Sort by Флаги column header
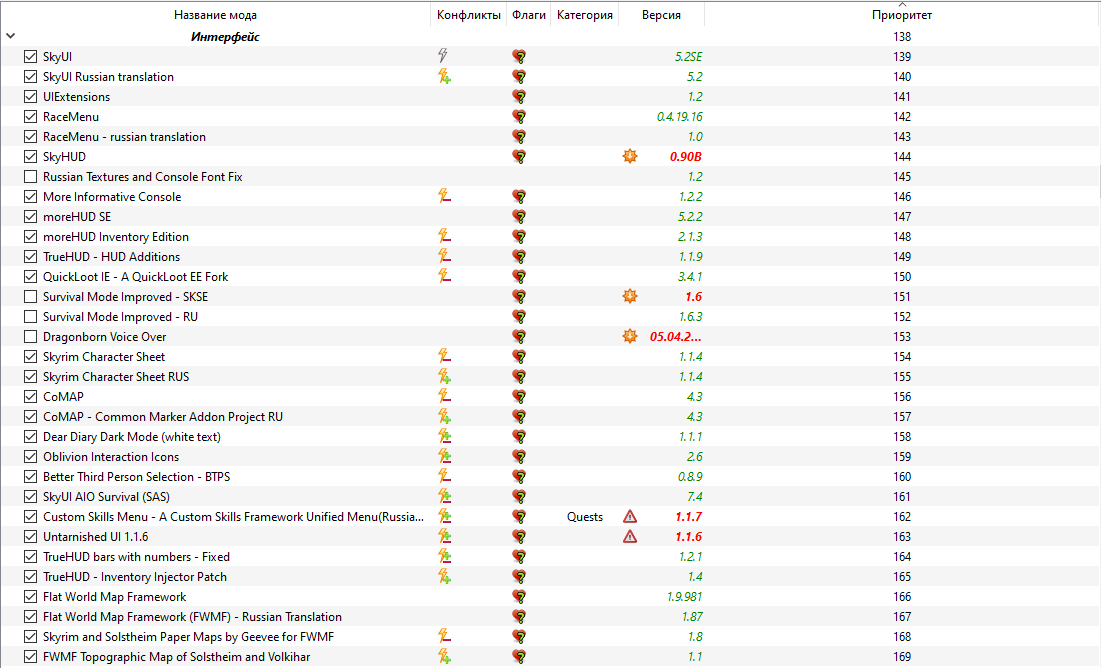1101x668 pixels. click(x=529, y=15)
